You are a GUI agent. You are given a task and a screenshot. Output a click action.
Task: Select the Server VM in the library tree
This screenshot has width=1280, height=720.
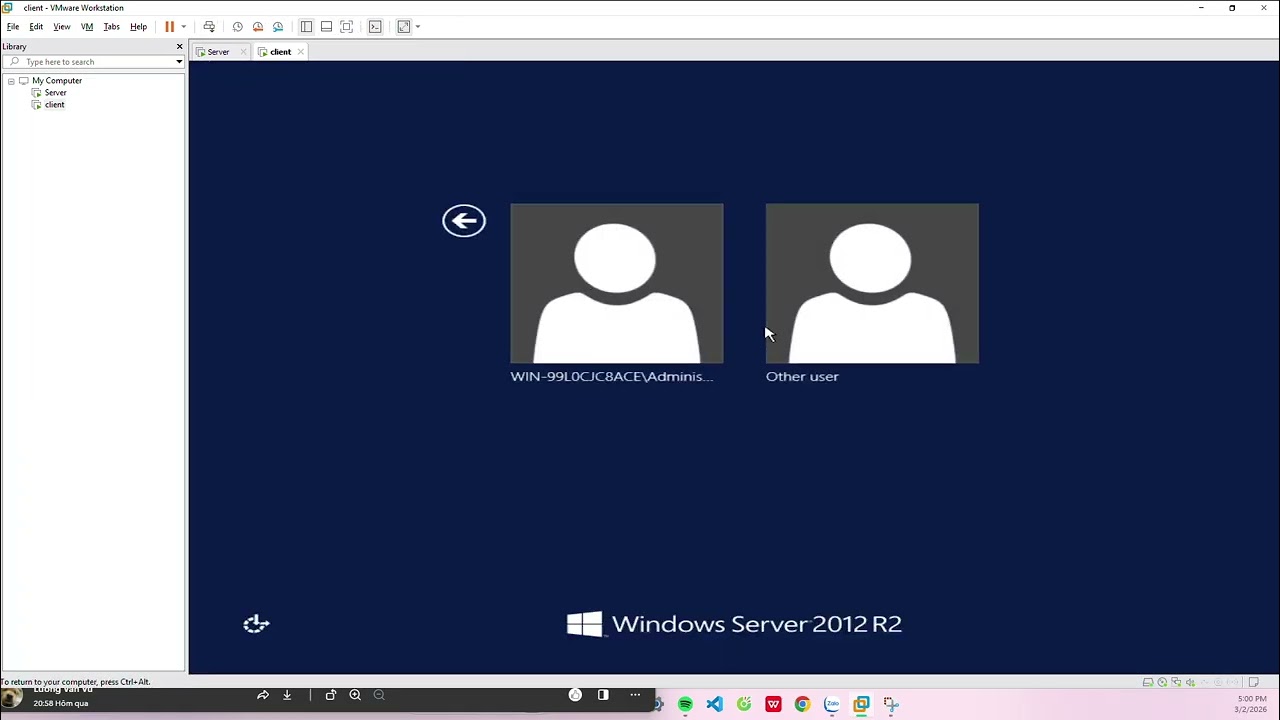[55, 93]
